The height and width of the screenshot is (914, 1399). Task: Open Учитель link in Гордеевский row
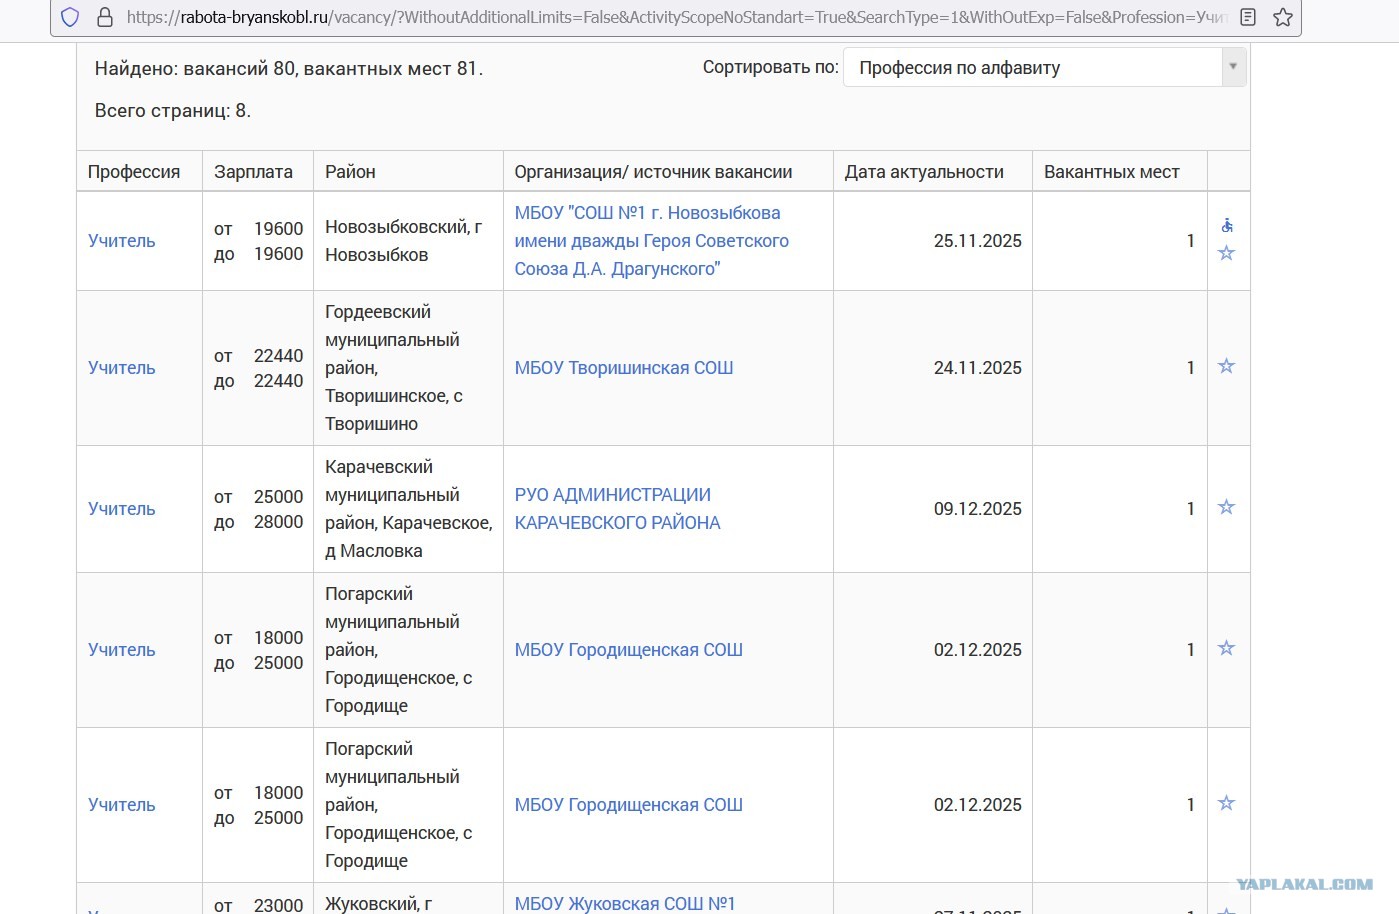[122, 368]
